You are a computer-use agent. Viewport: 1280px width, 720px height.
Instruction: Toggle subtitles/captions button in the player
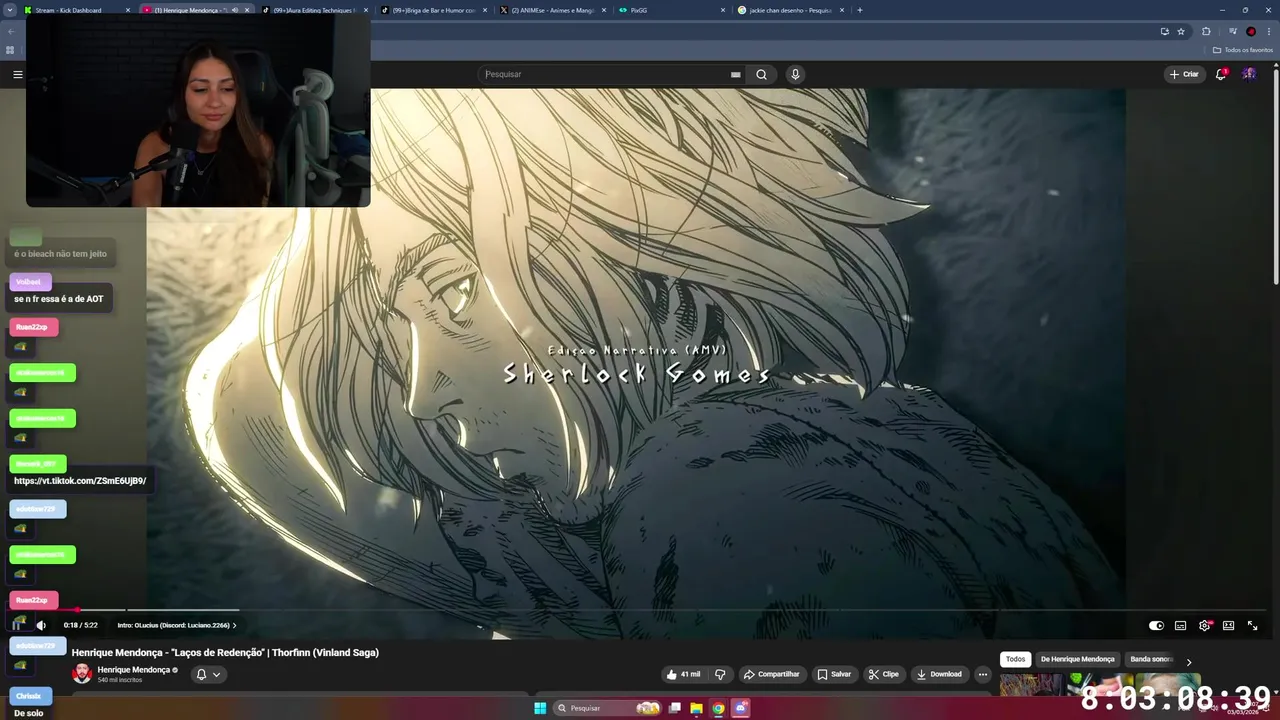1180,625
